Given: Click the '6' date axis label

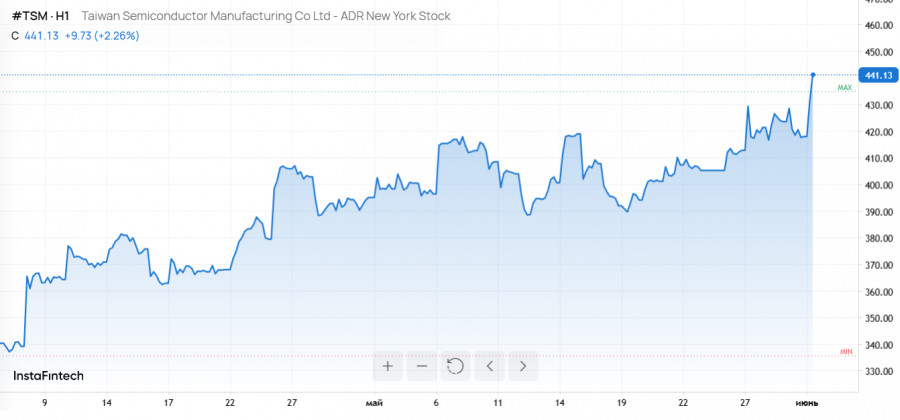Looking at the screenshot, I should point(436,403).
